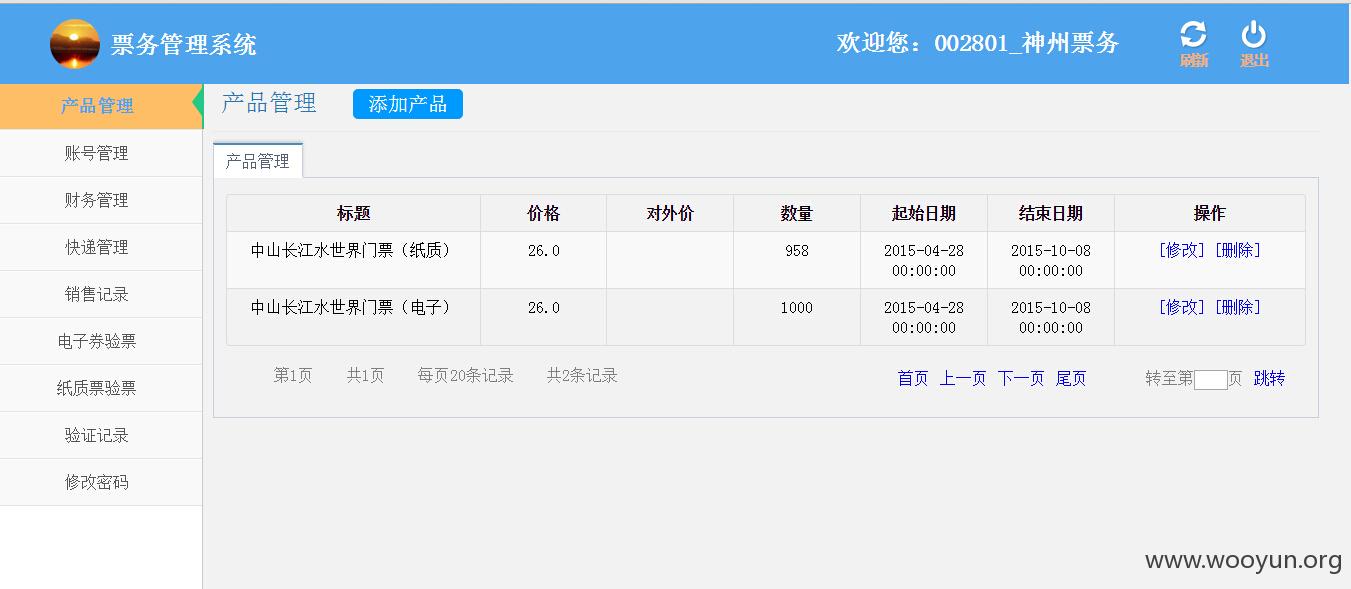Image resolution: width=1351 pixels, height=589 pixels.
Task: Click [修改] for the 电子 ticket row
Action: click(1182, 307)
